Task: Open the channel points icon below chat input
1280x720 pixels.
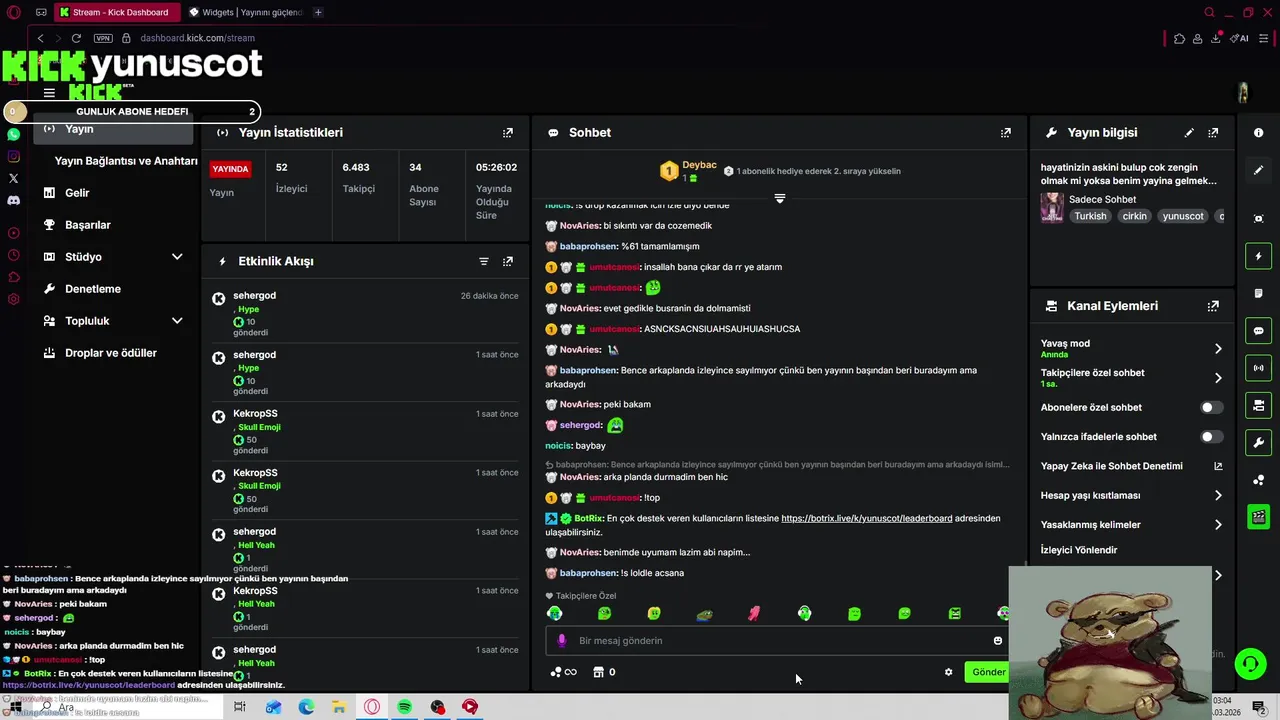Action: [x=564, y=672]
